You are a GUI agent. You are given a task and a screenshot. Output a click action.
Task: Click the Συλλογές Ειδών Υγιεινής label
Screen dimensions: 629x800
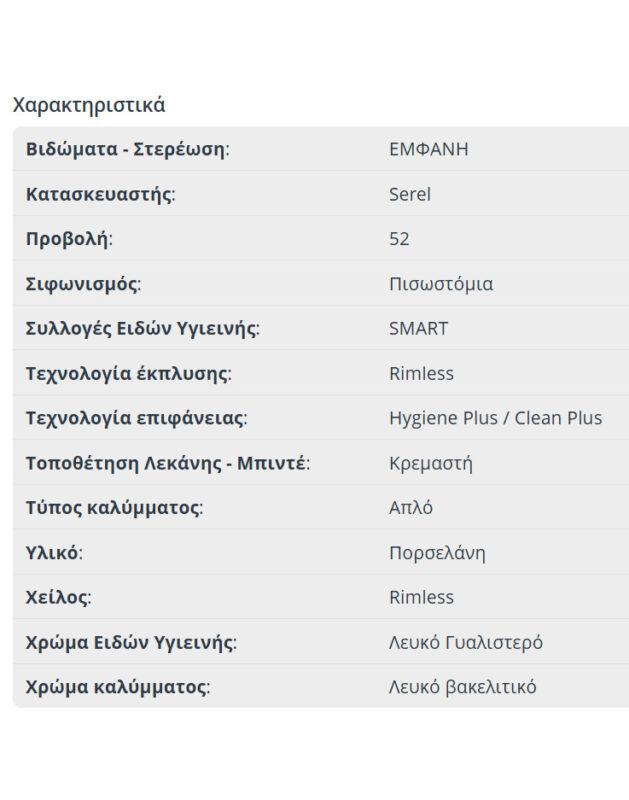tap(142, 328)
